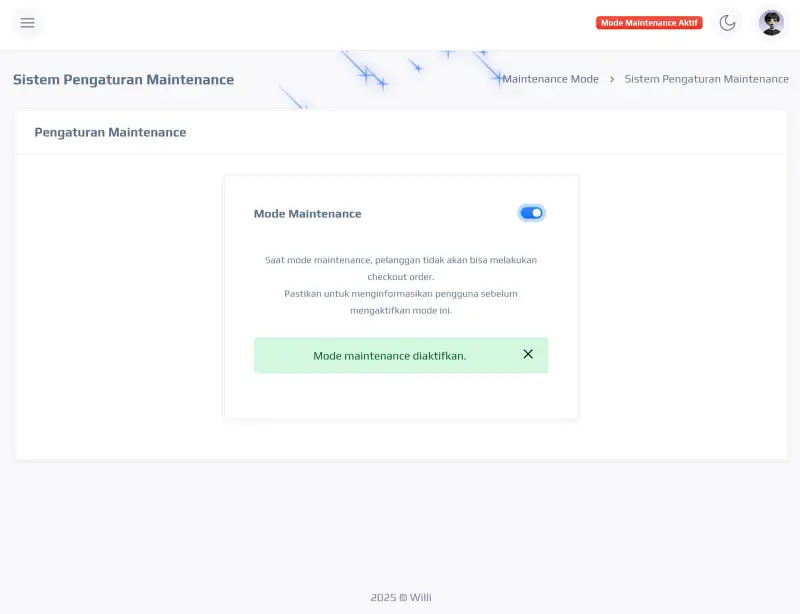Click the Pengaturan Maintenance card header
800x614 pixels.
pyautogui.click(x=110, y=132)
